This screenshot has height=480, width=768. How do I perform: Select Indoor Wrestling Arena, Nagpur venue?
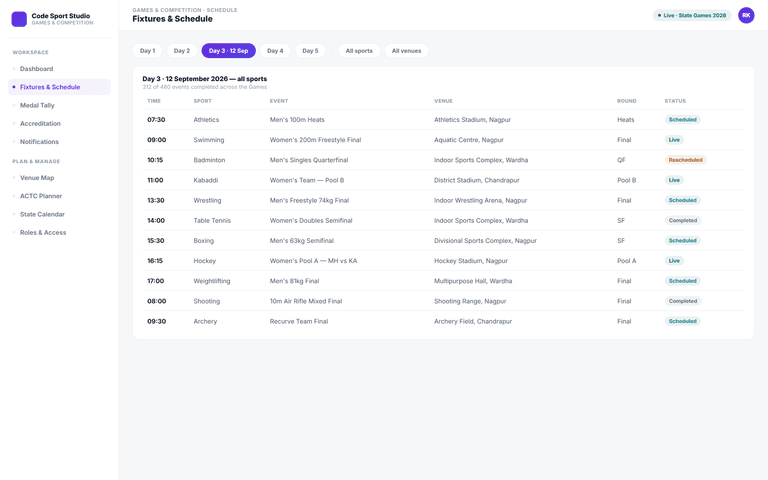point(480,200)
